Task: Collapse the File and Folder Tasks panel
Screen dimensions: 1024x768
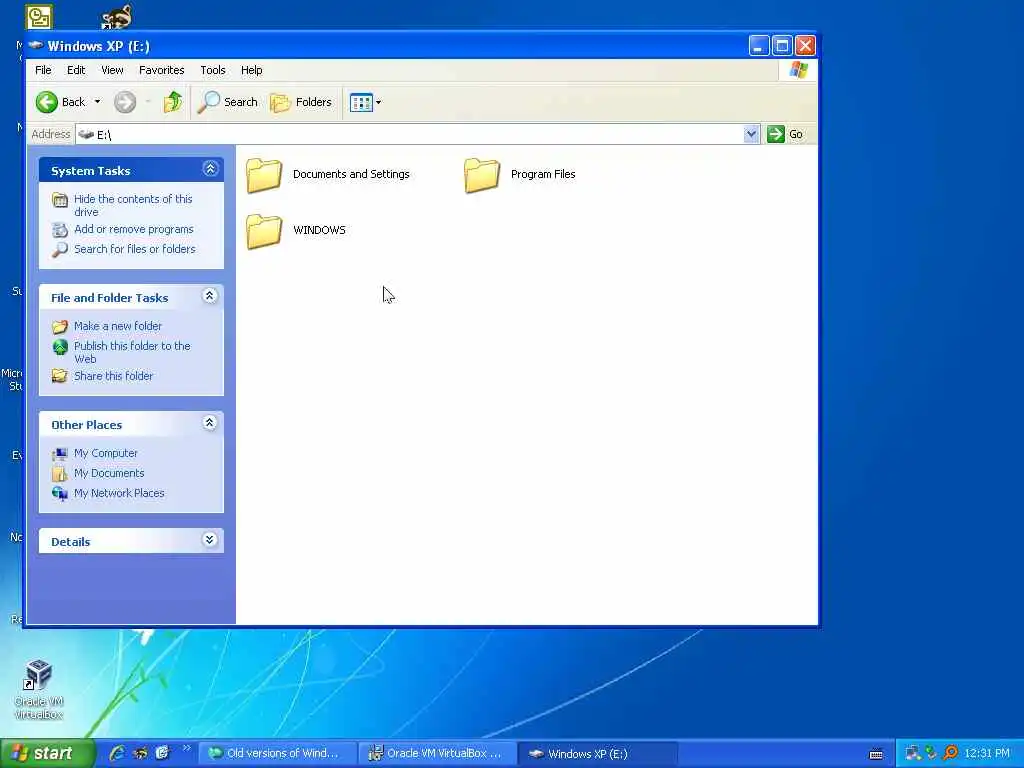Action: 210,296
